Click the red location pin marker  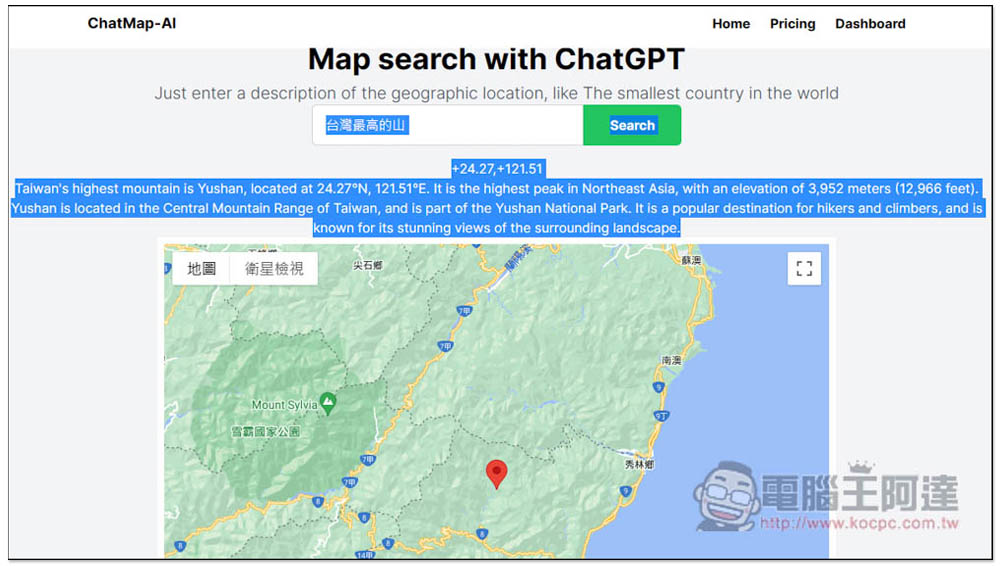496,474
